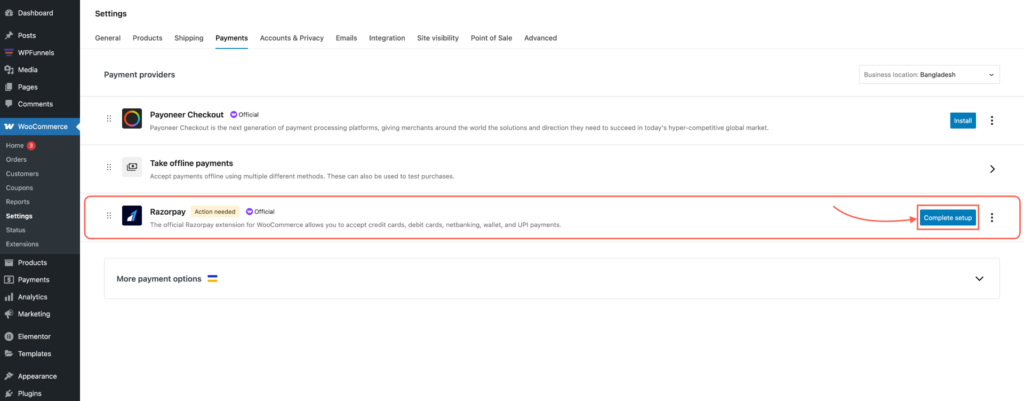The image size is (1024, 401).
Task: Click the WPFunnels sidebar icon
Action: [x=9, y=52]
